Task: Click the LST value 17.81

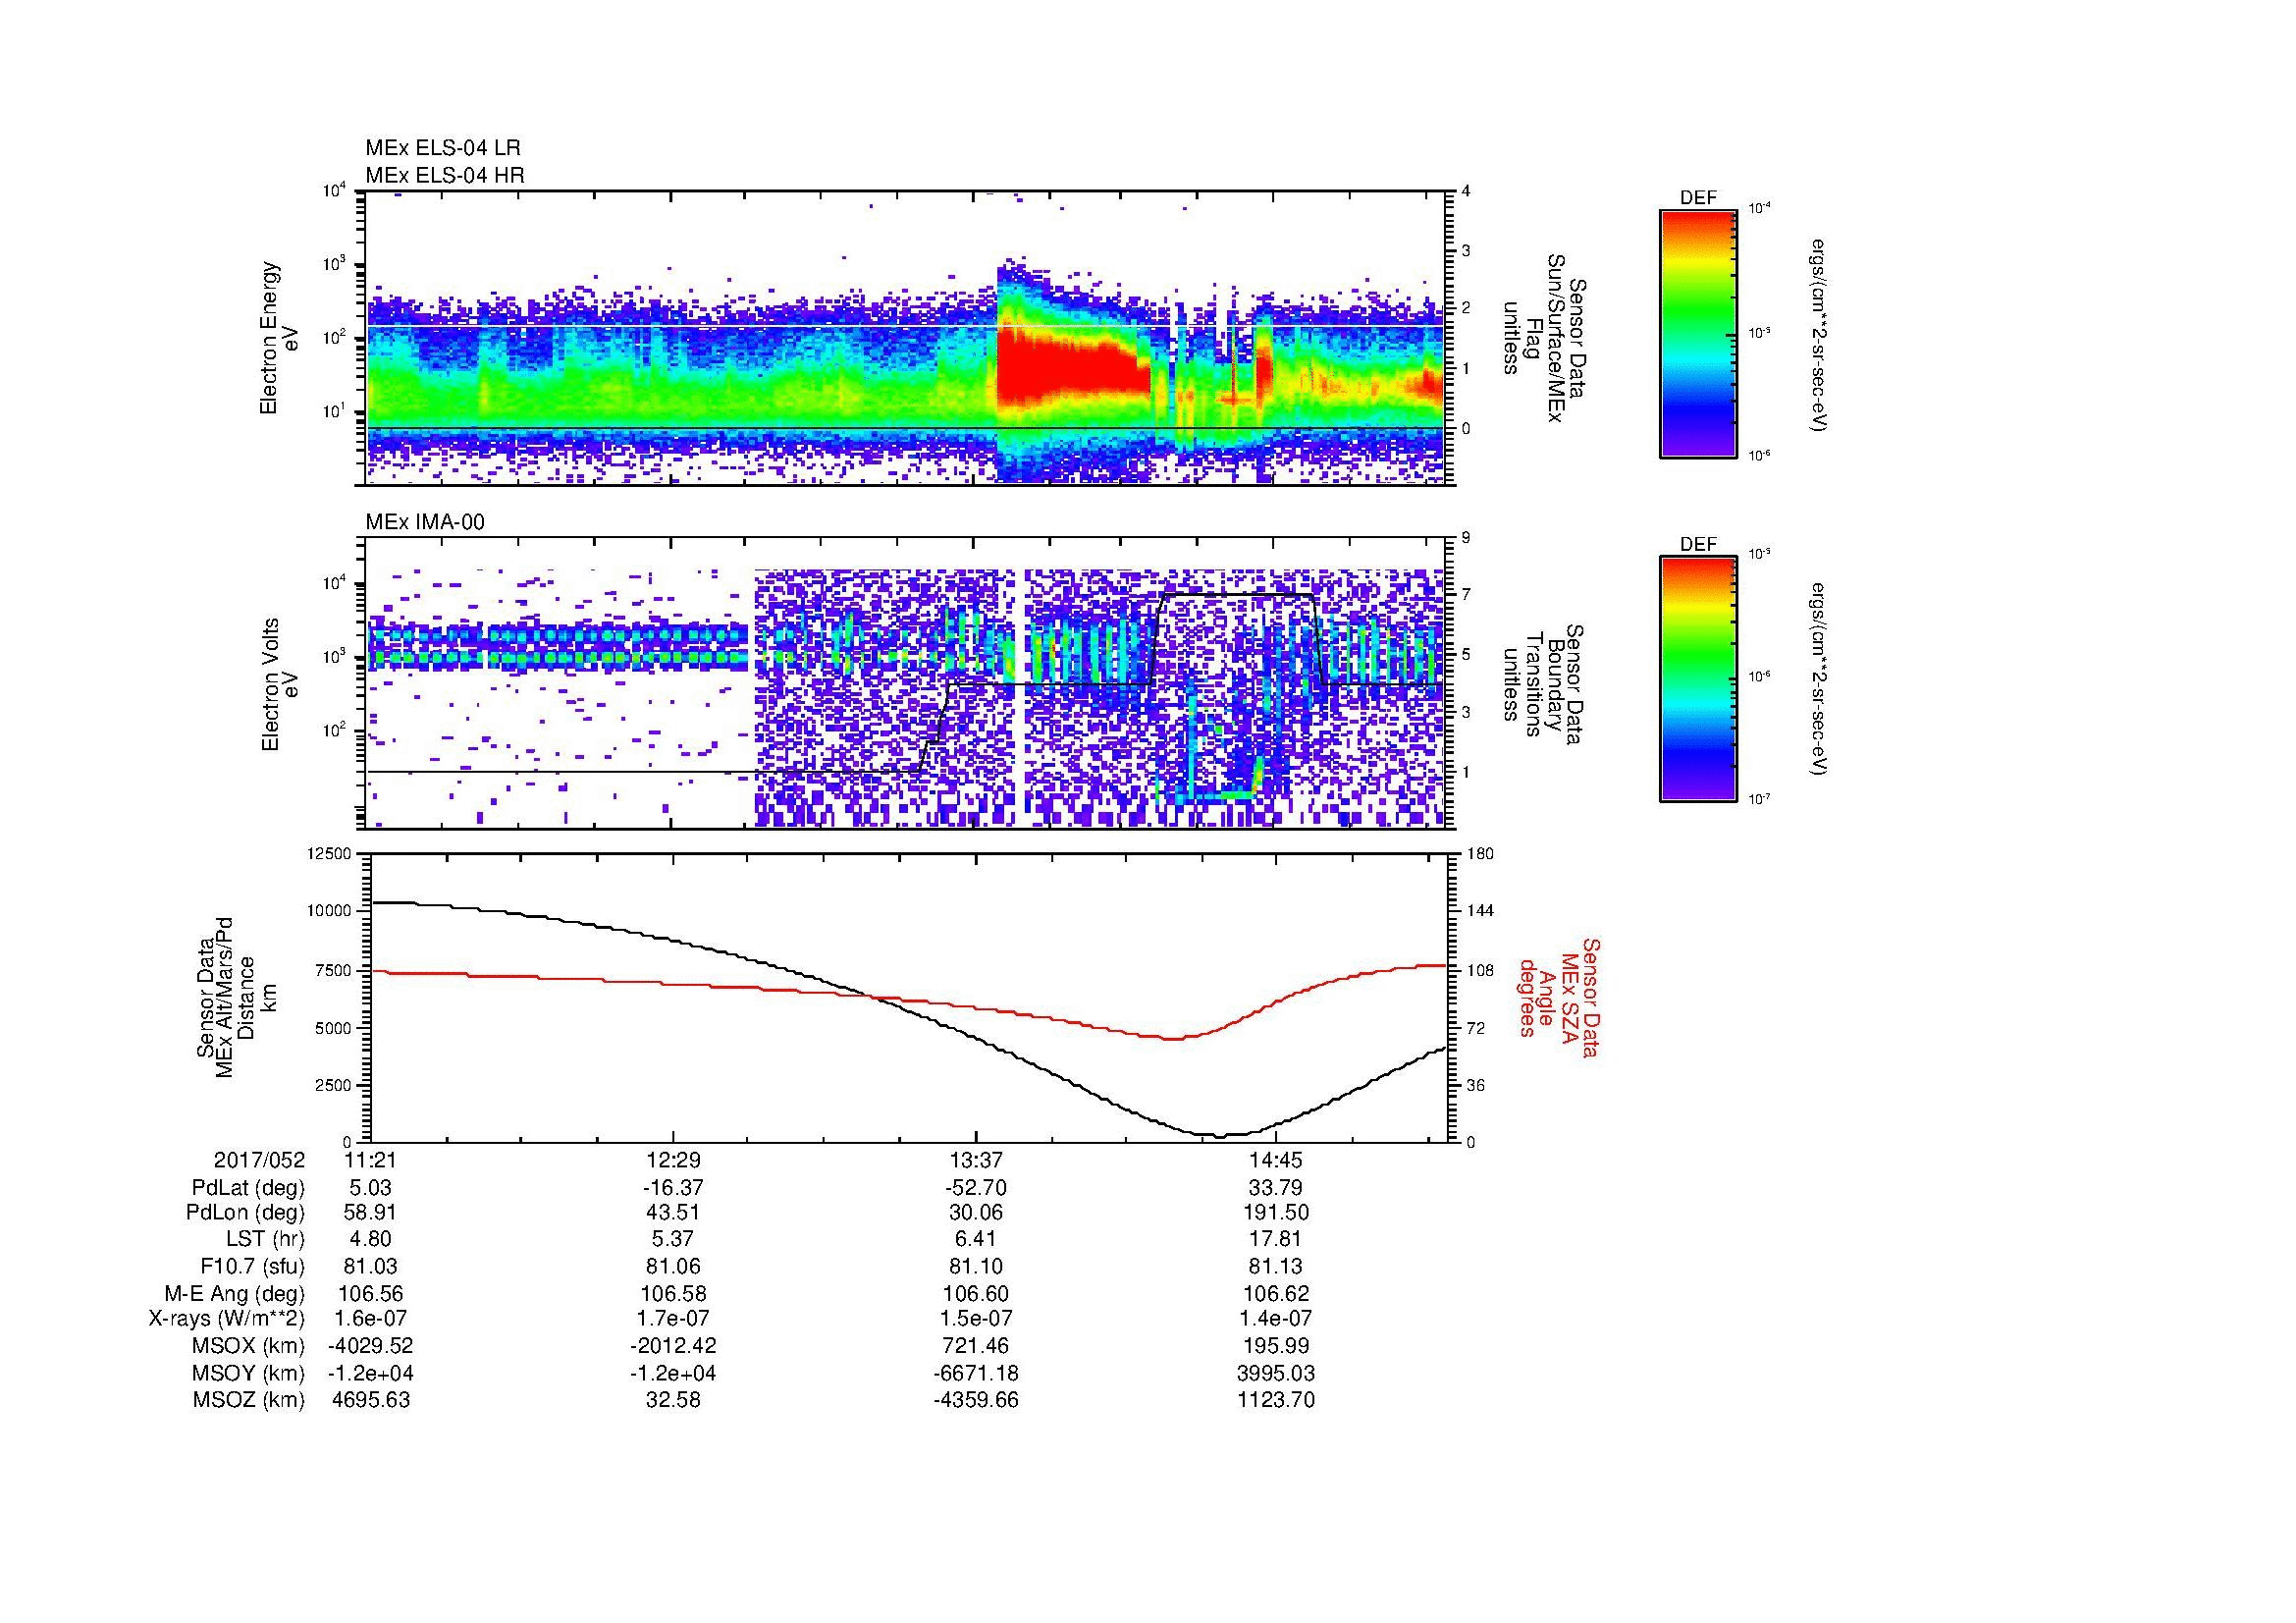Action: 1275,1239
